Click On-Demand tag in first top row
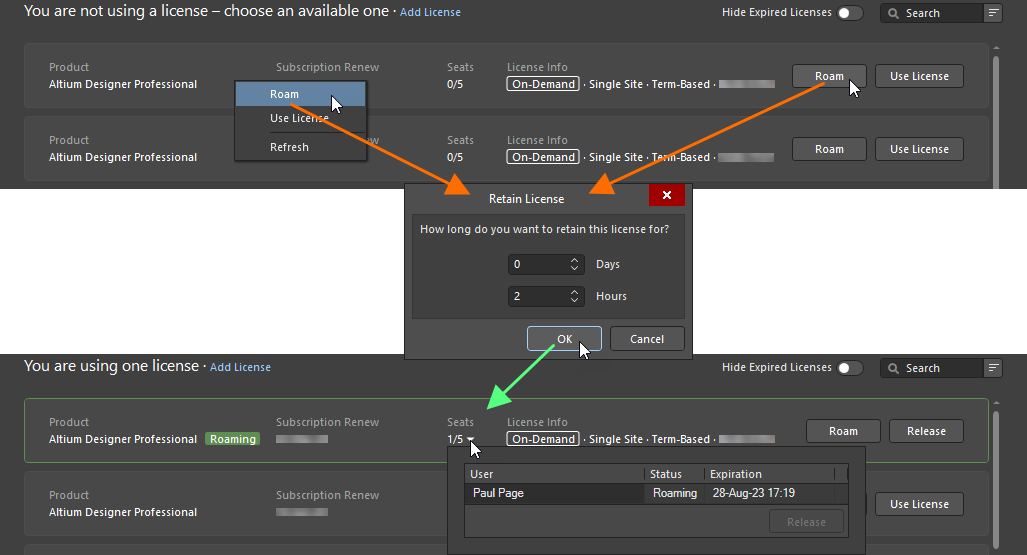Image resolution: width=1027 pixels, height=555 pixels. tap(543, 84)
